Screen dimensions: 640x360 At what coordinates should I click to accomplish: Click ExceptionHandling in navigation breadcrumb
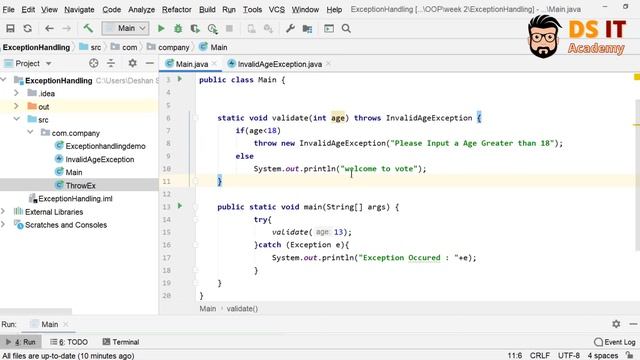(36, 47)
